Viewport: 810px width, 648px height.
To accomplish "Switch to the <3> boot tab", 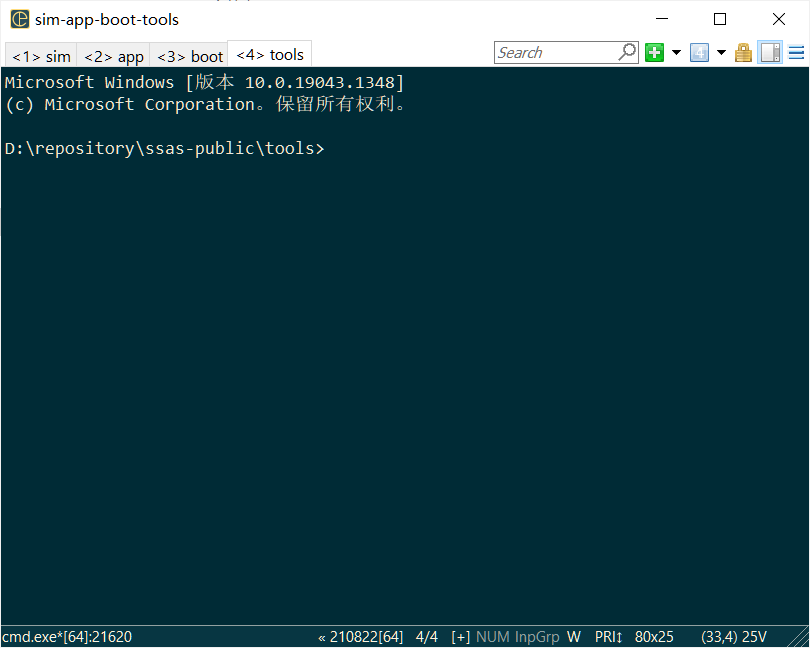I will 190,56.
